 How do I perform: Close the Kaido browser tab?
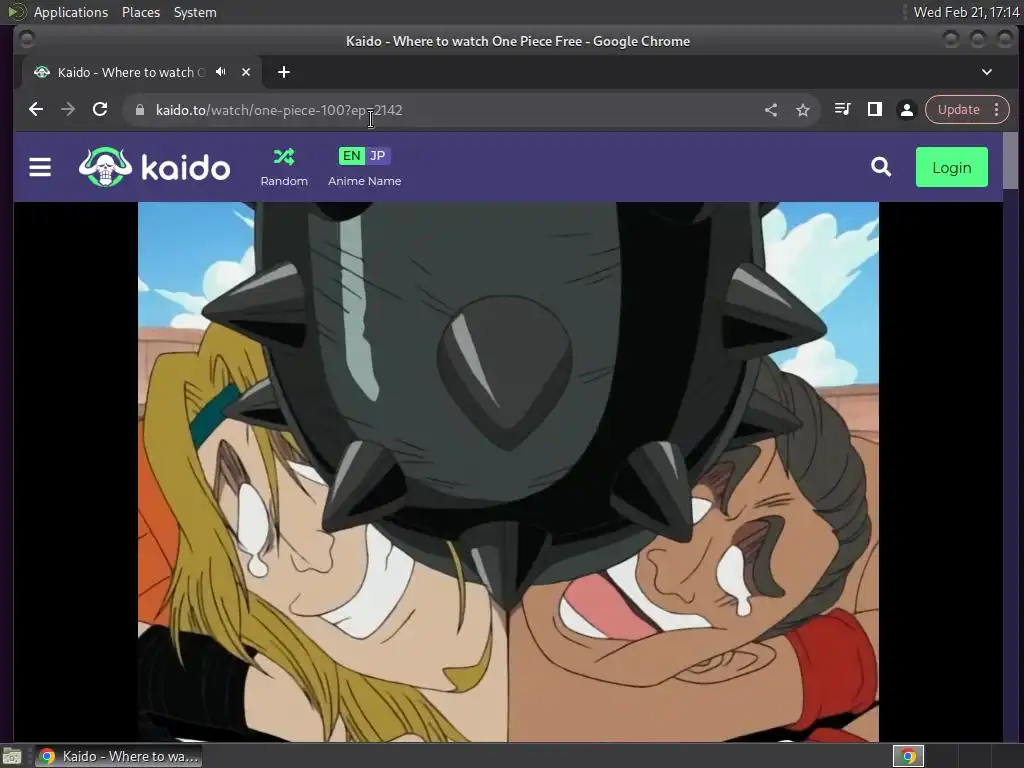point(246,72)
